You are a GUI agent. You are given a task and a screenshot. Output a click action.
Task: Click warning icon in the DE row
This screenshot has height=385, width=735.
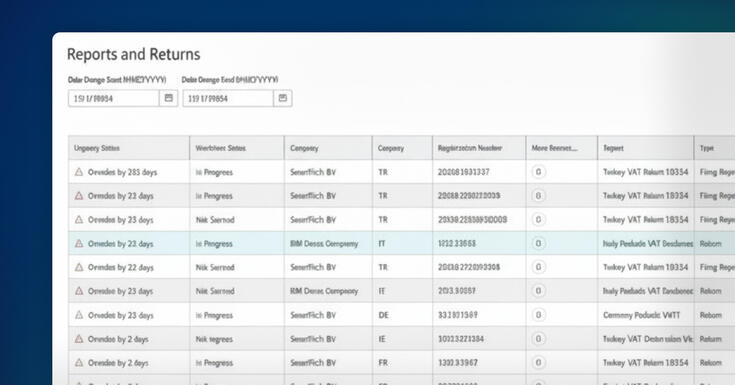click(79, 315)
